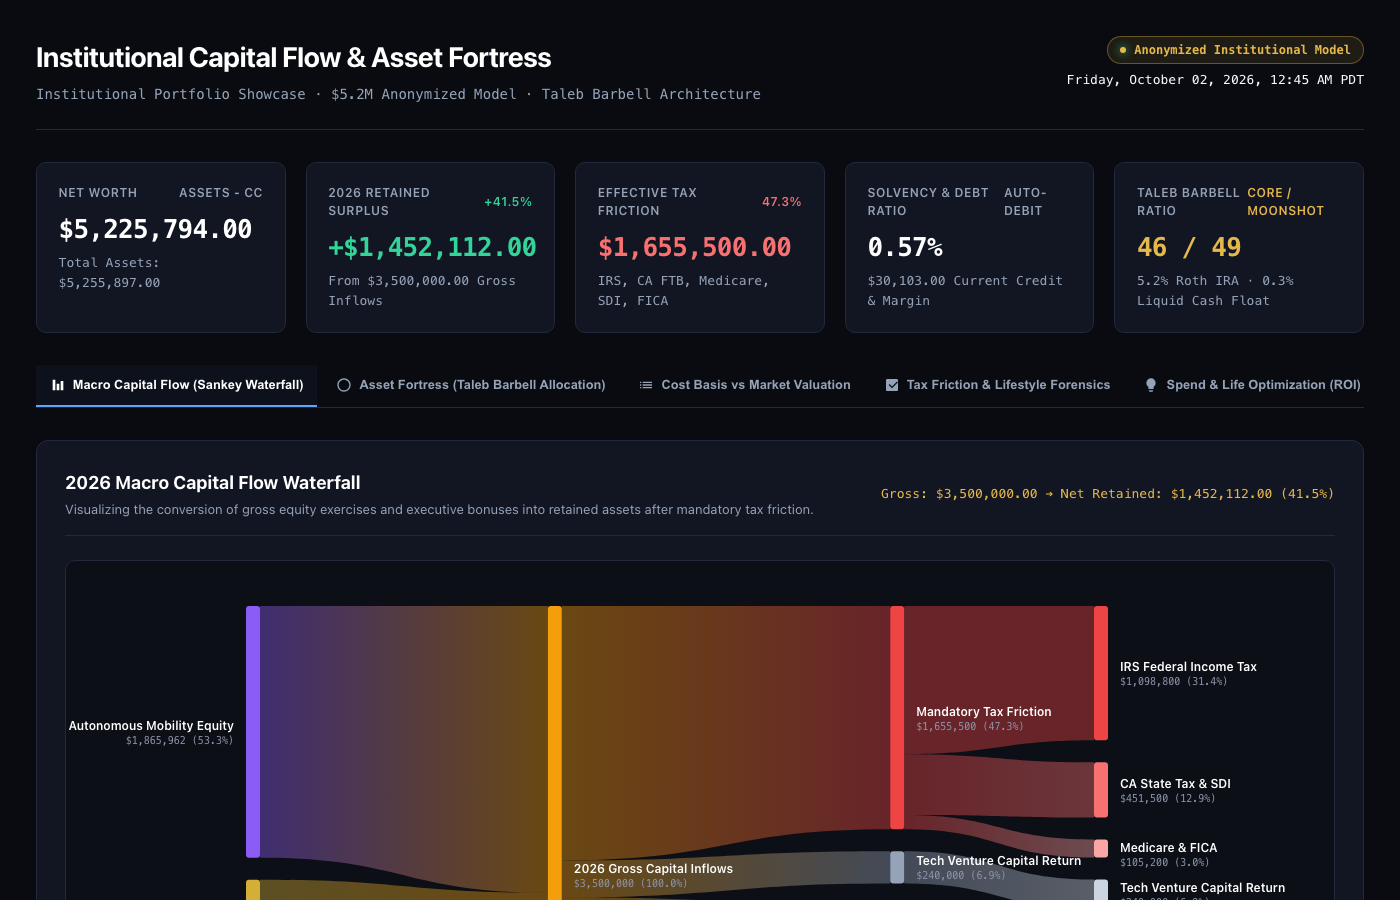Viewport: 1400px width, 900px height.
Task: Click the From $3,500,000.00 Gross Inflows text
Action: (422, 291)
